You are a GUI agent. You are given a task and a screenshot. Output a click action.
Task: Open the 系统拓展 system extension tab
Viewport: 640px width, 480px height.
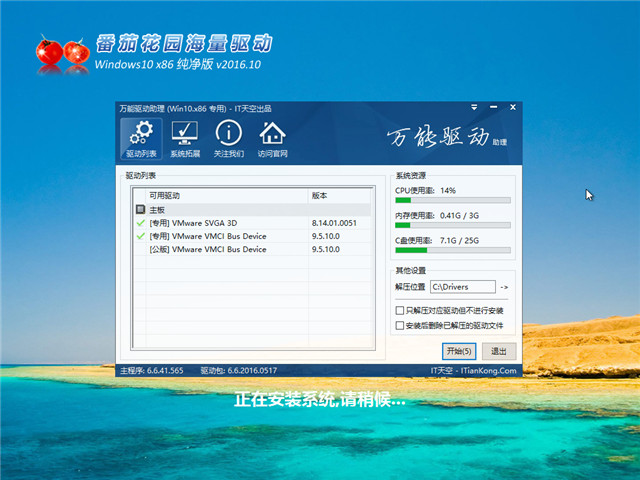click(185, 139)
